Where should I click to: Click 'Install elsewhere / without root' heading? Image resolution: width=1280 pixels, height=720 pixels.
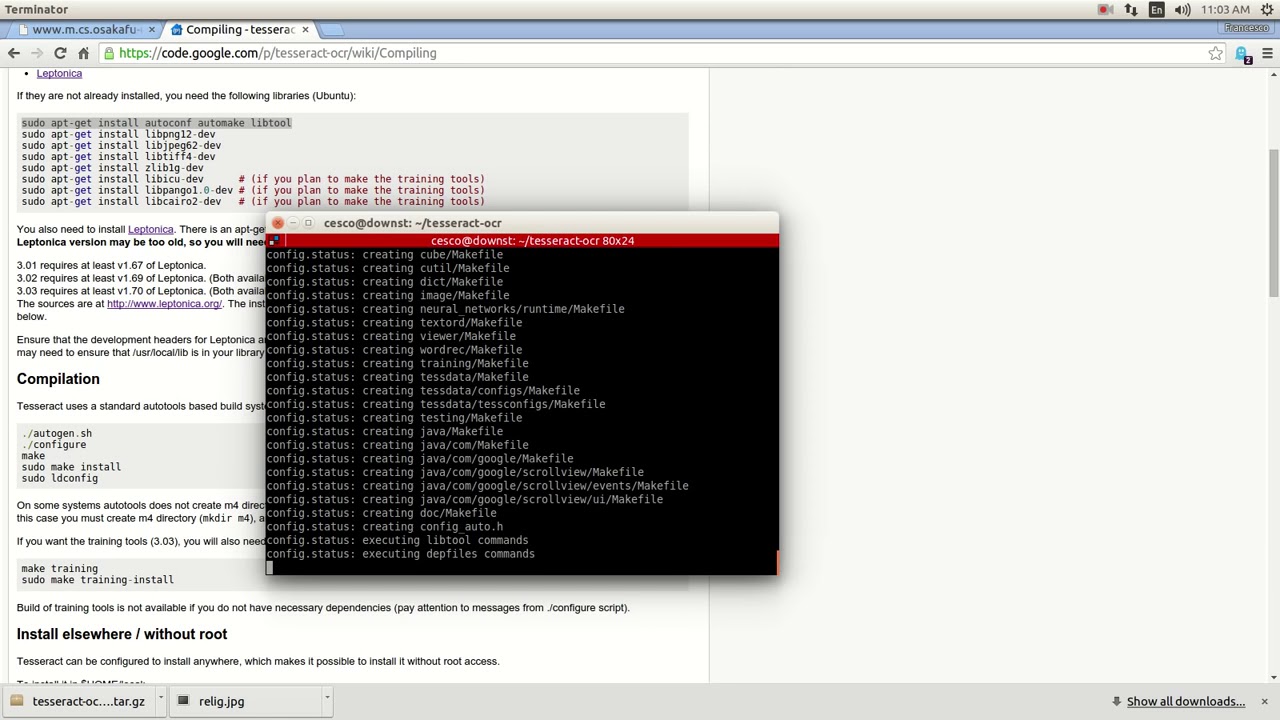click(122, 634)
